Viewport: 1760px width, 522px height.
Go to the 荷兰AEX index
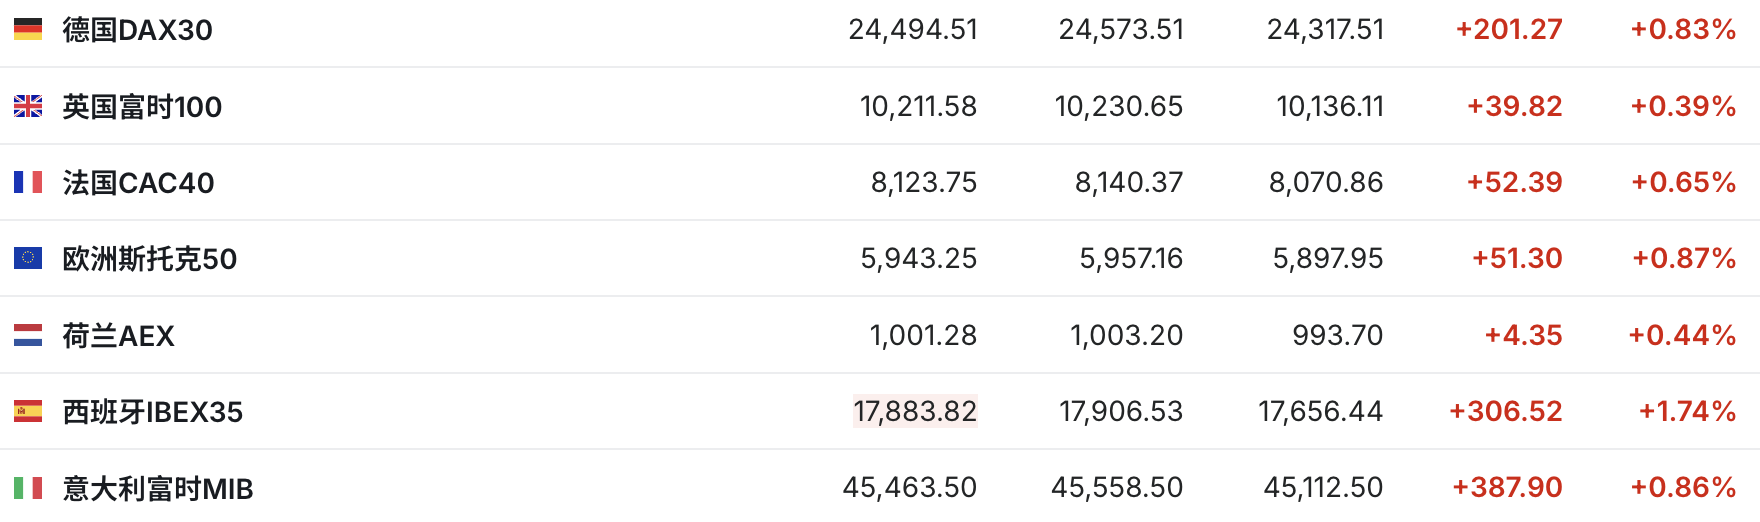coord(118,336)
